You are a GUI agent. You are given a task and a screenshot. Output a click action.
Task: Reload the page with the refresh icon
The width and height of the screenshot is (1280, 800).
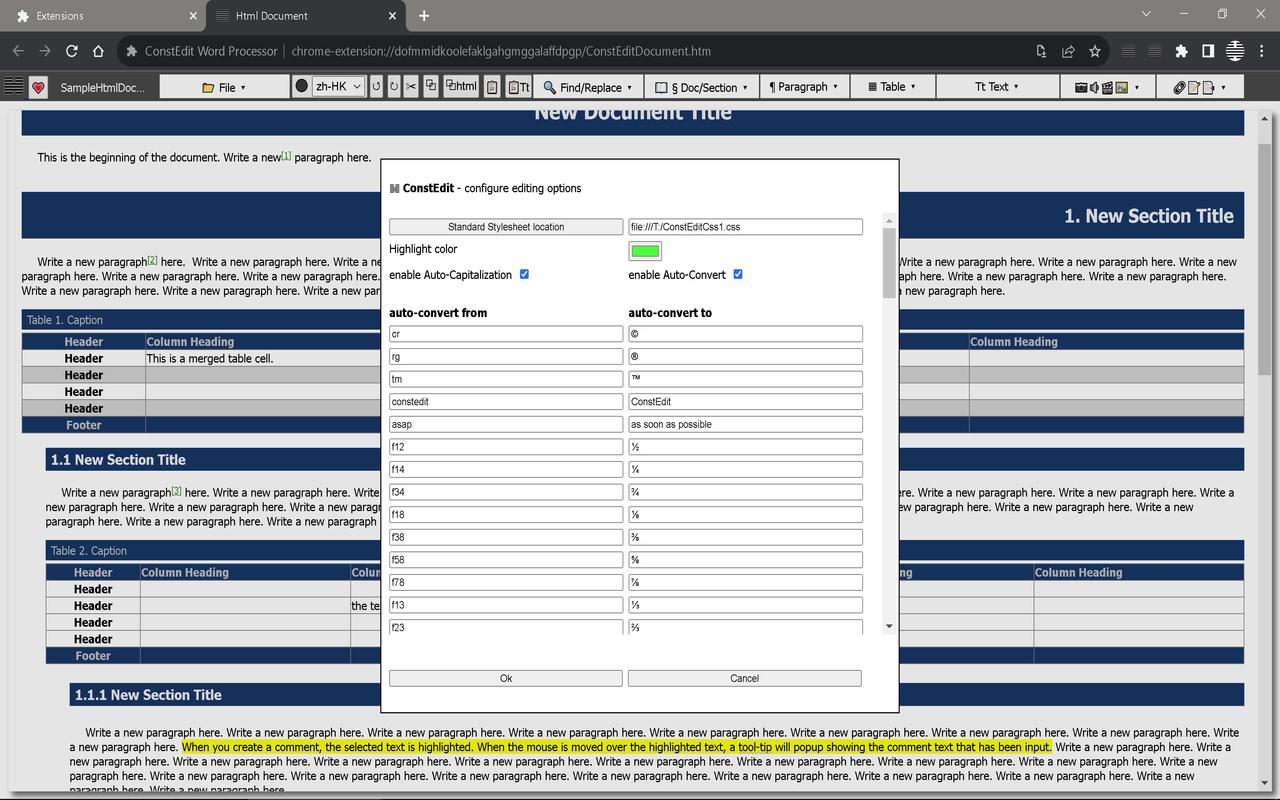72,51
